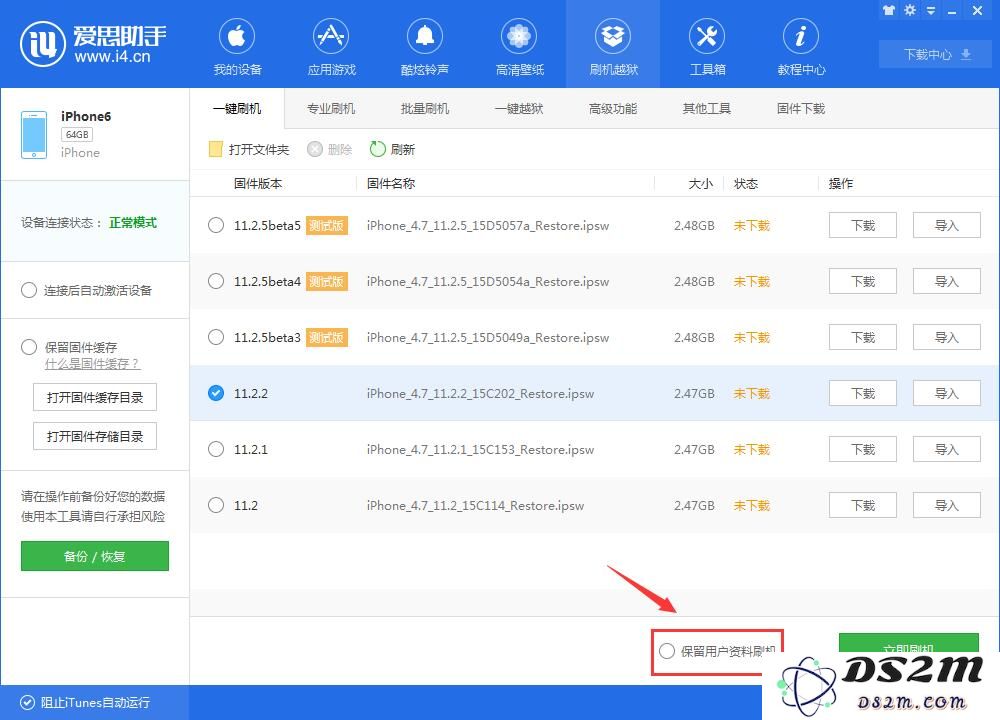This screenshot has height=720, width=1000.
Task: Switch to the 高级功能 tab
Action: 613,109
